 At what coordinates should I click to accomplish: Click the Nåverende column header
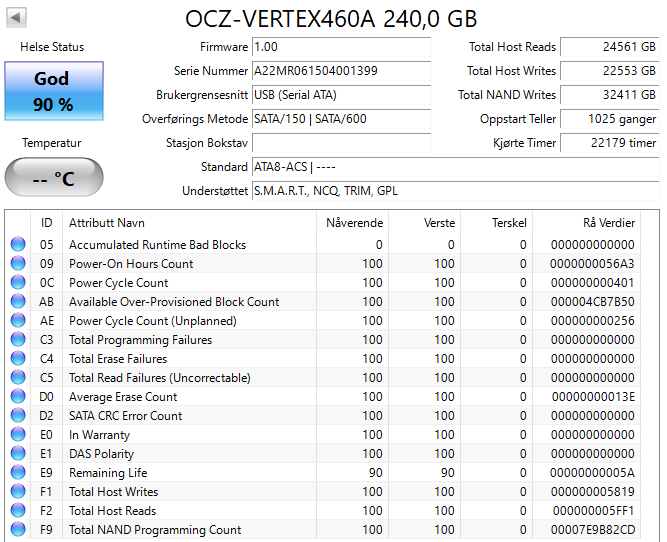354,223
